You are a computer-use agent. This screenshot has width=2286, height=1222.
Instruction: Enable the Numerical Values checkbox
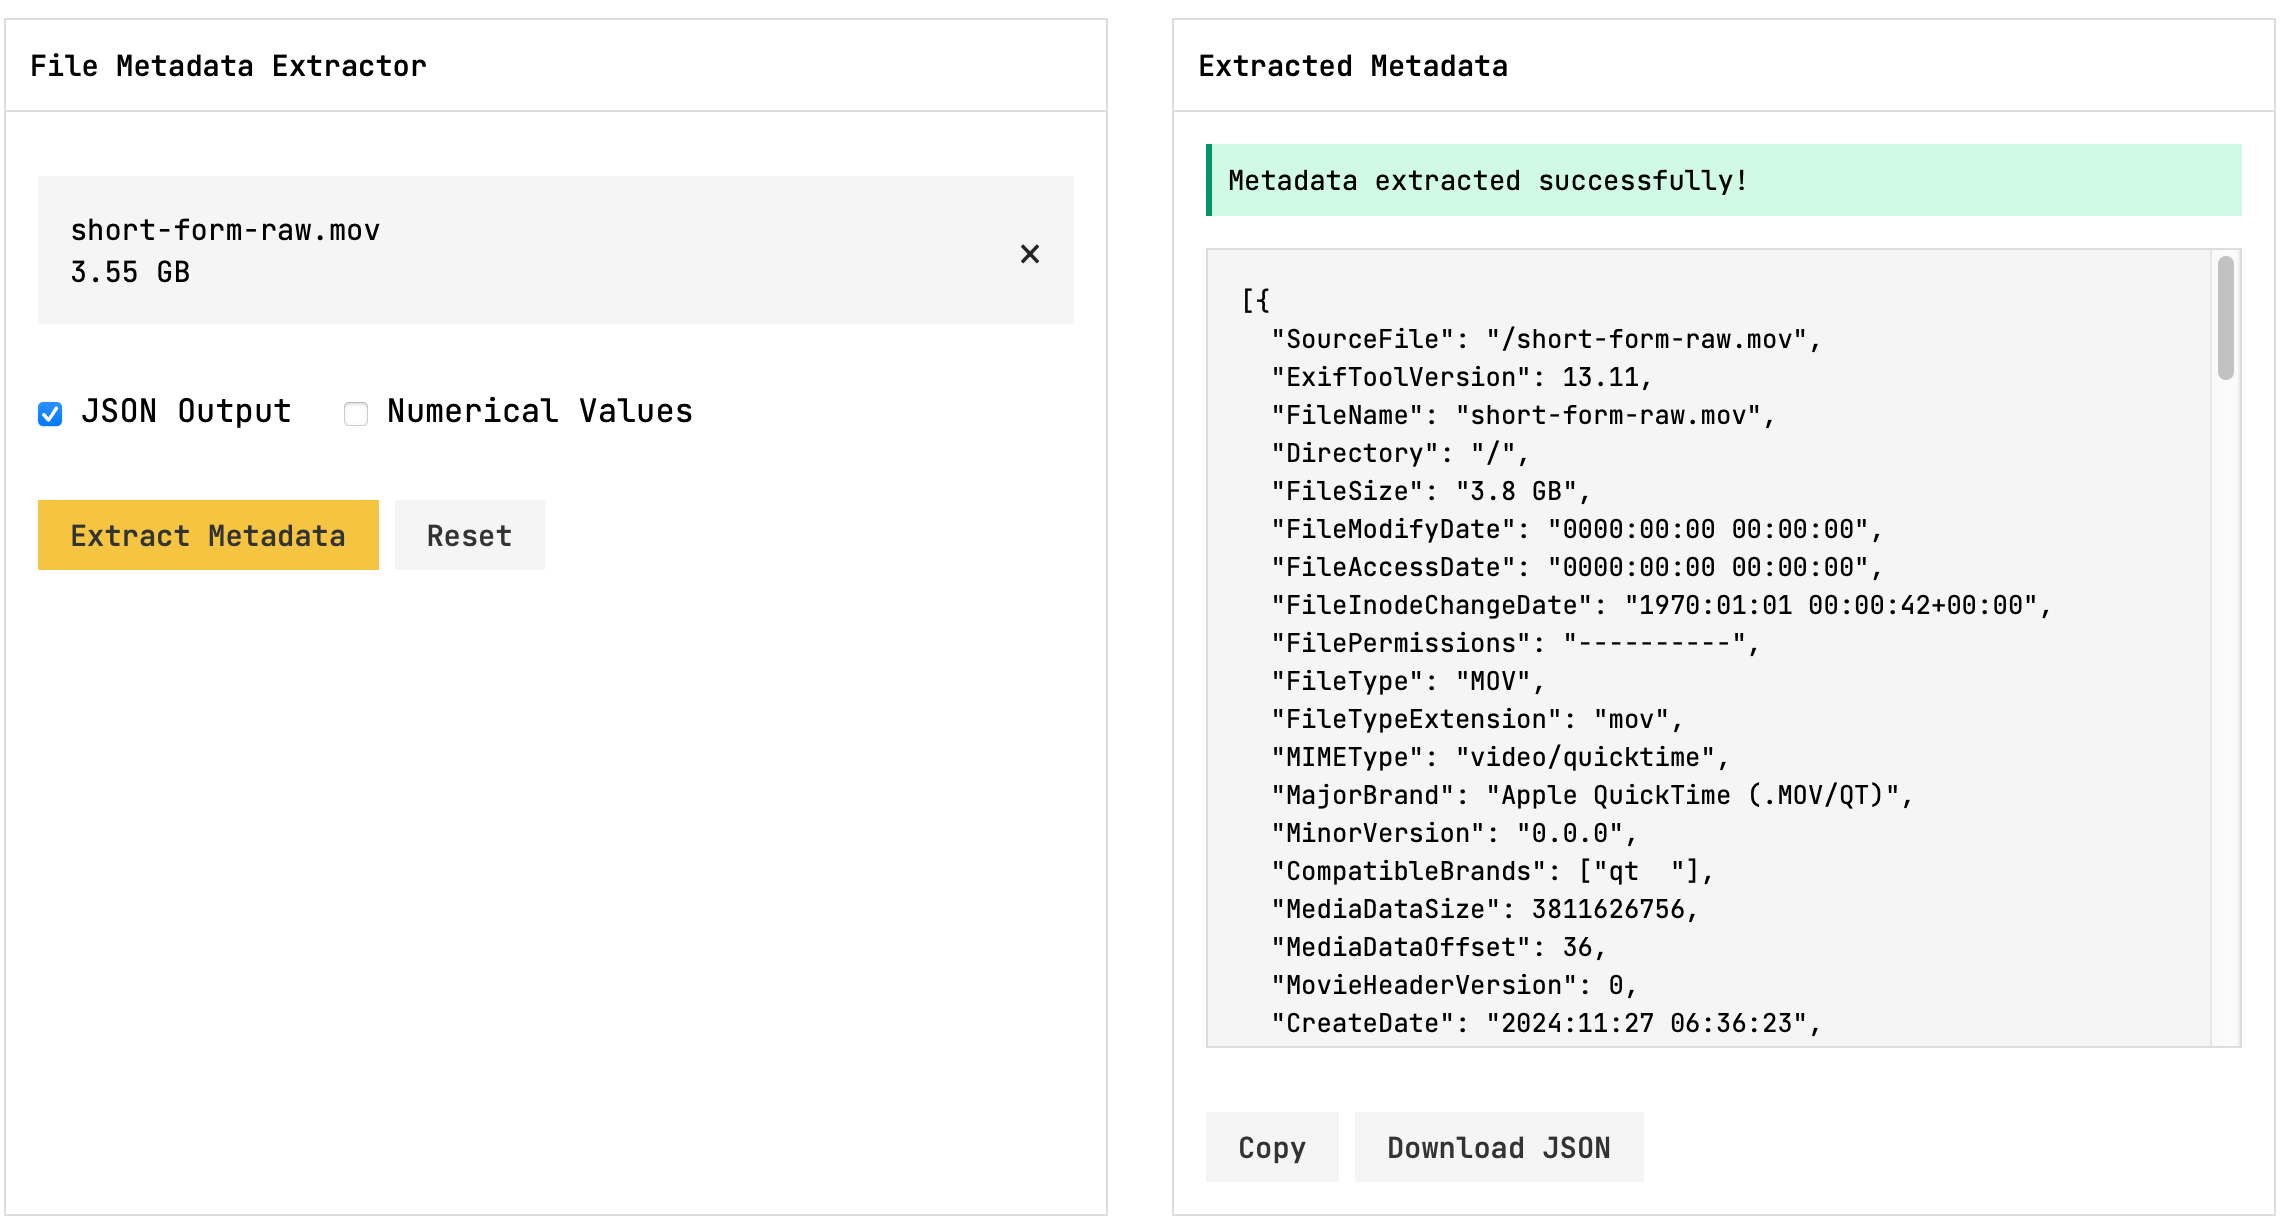click(x=356, y=413)
